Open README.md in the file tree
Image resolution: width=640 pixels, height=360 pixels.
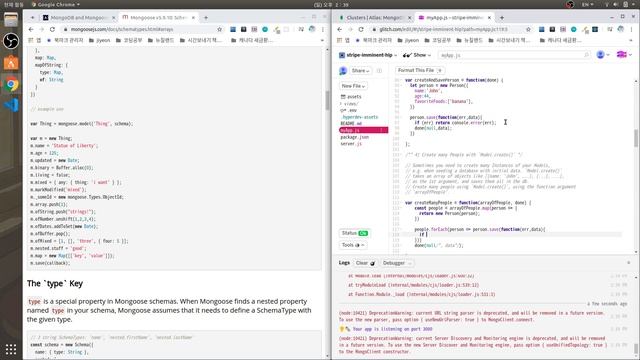pyautogui.click(x=351, y=123)
